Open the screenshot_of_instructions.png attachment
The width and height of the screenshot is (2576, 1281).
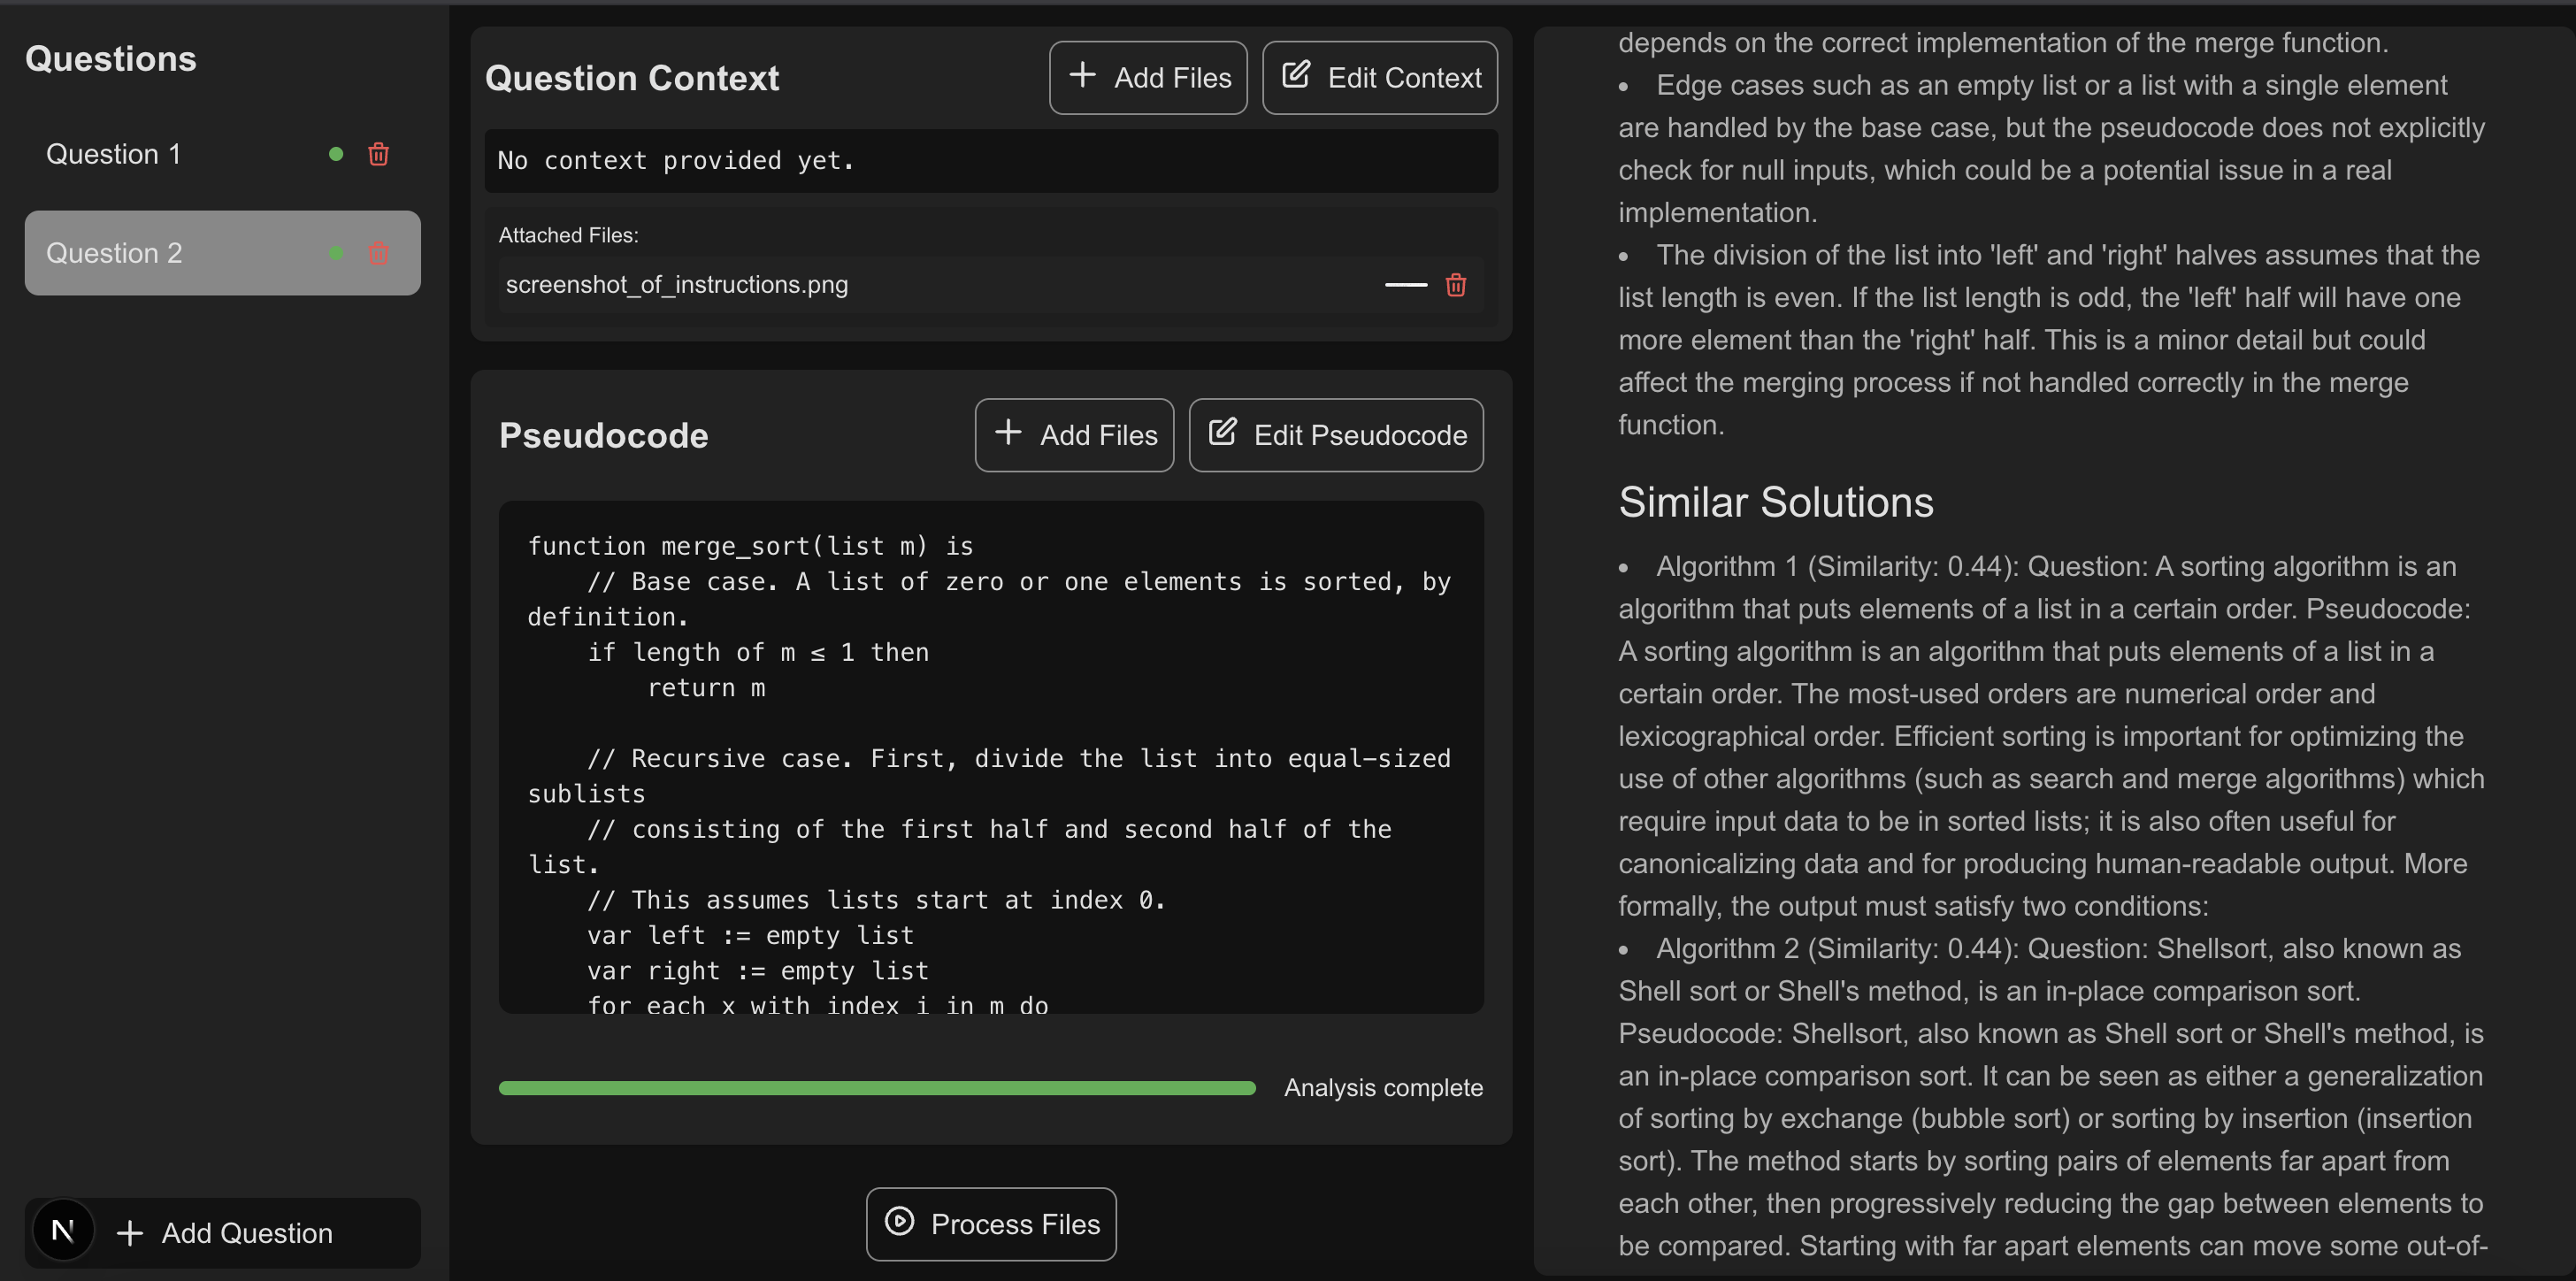tap(677, 285)
